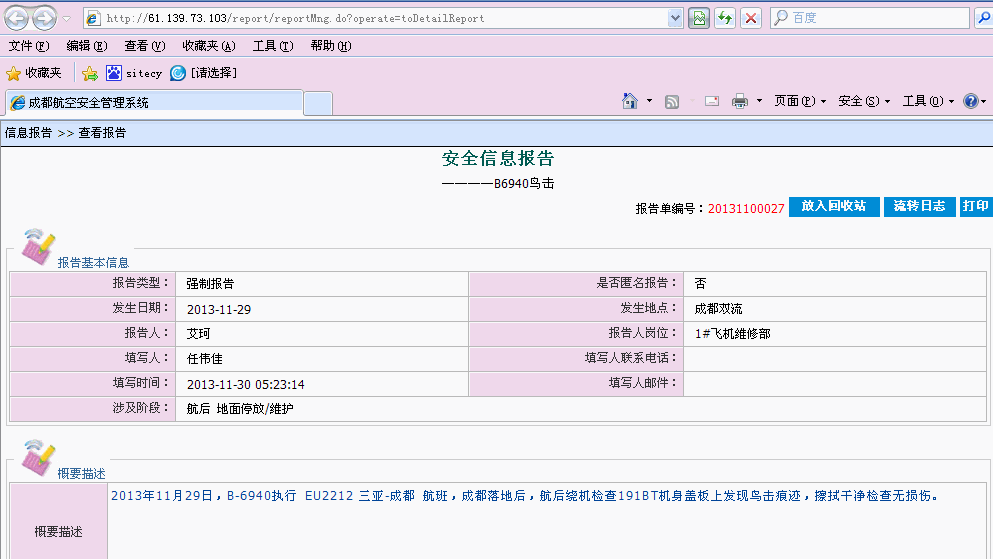The height and width of the screenshot is (559, 993).
Task: Click the 查看报告 breadcrumb
Action: [102, 133]
